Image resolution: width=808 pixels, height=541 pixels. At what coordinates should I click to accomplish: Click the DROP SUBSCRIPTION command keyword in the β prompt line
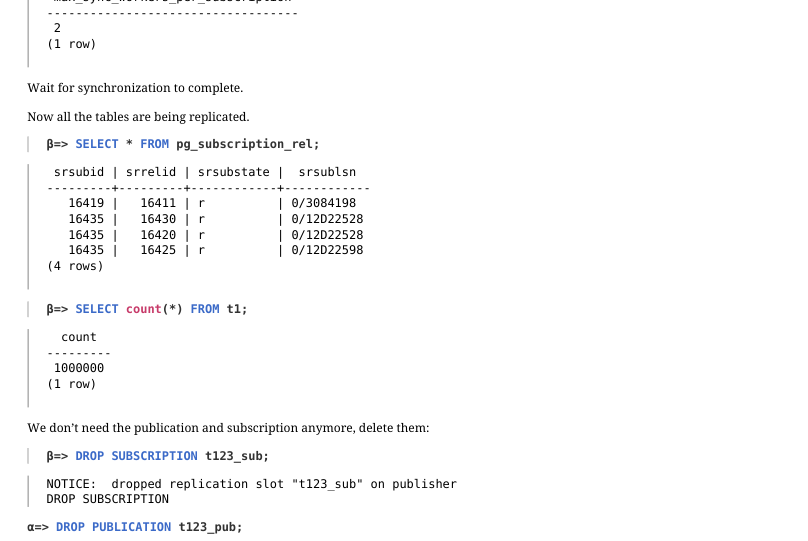tap(137, 457)
